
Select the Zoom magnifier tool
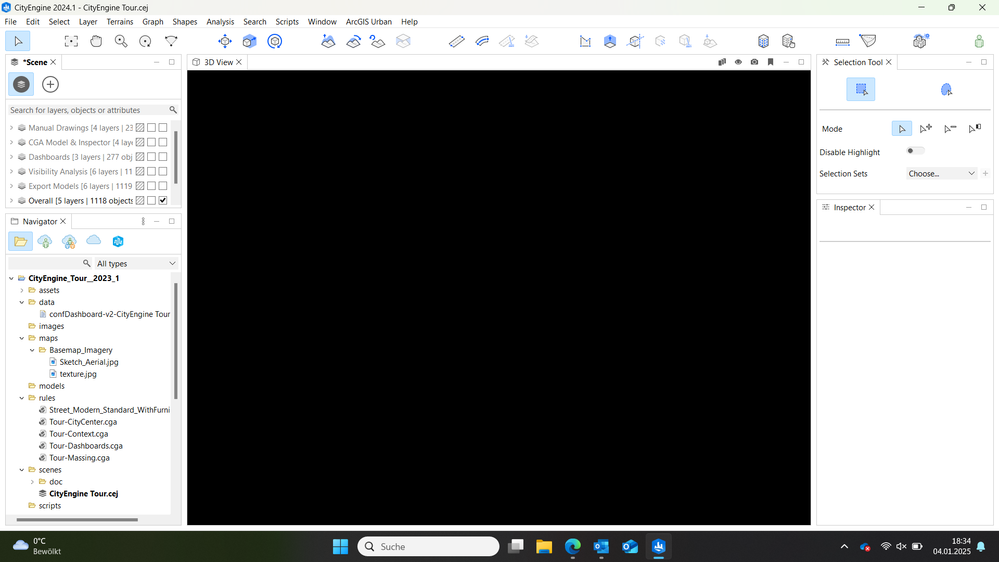pyautogui.click(x=121, y=41)
